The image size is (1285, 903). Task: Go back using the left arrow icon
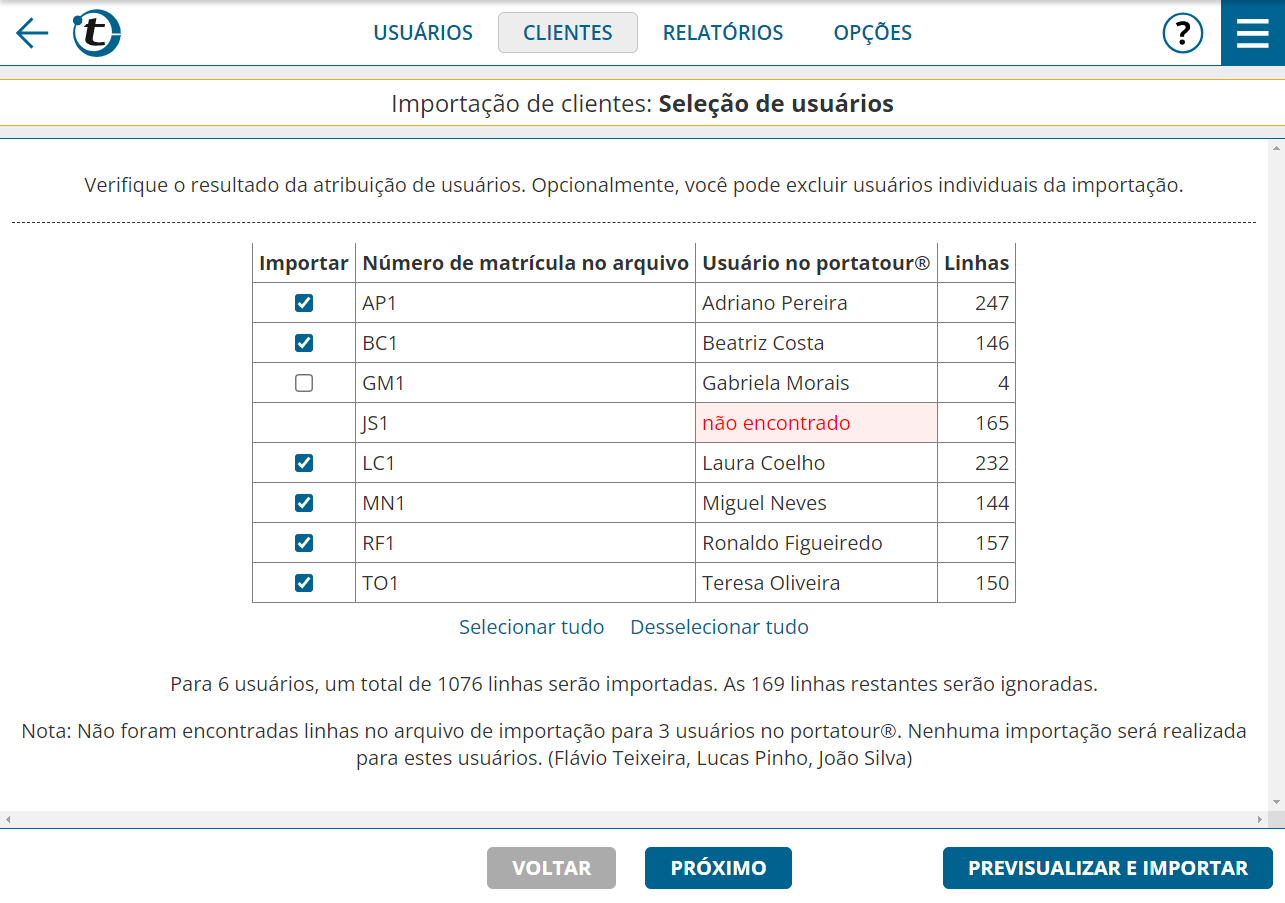pos(32,33)
